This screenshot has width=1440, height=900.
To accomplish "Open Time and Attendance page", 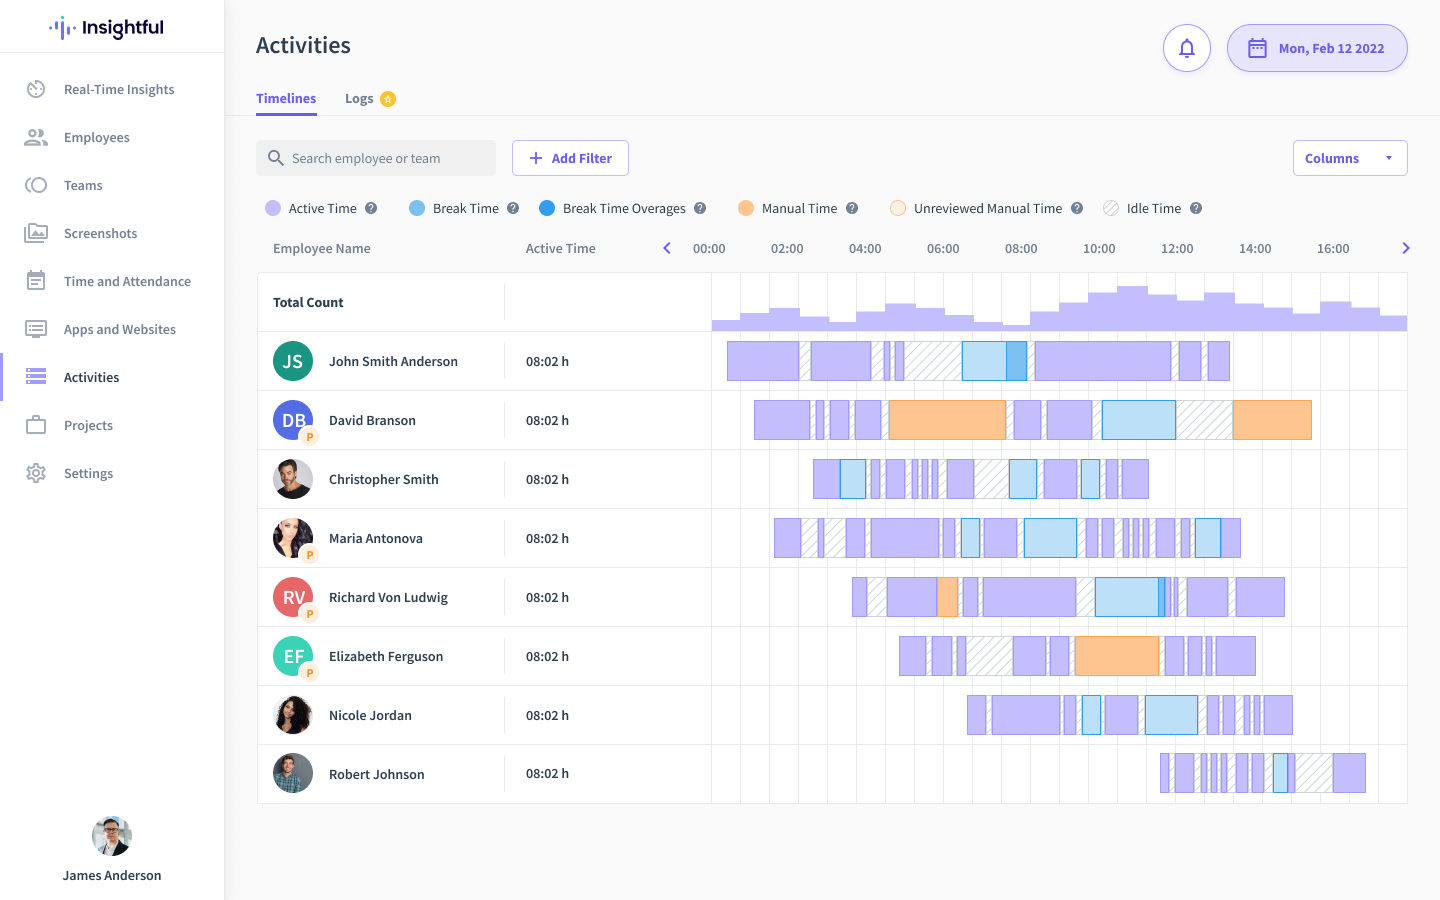I will tap(127, 281).
